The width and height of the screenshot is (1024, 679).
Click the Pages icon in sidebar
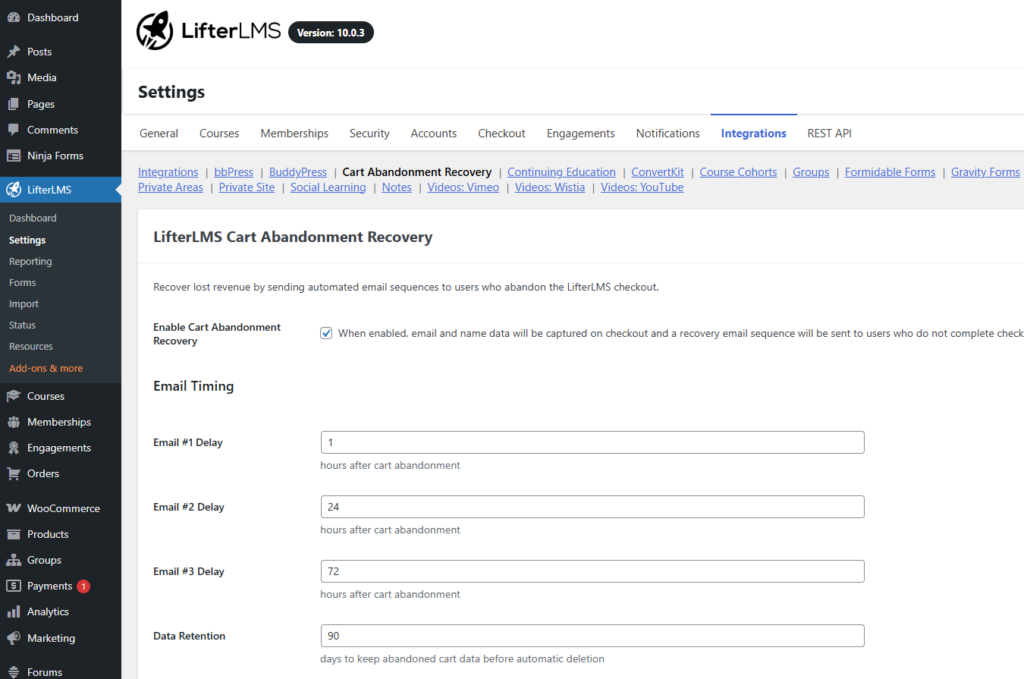(x=13, y=104)
